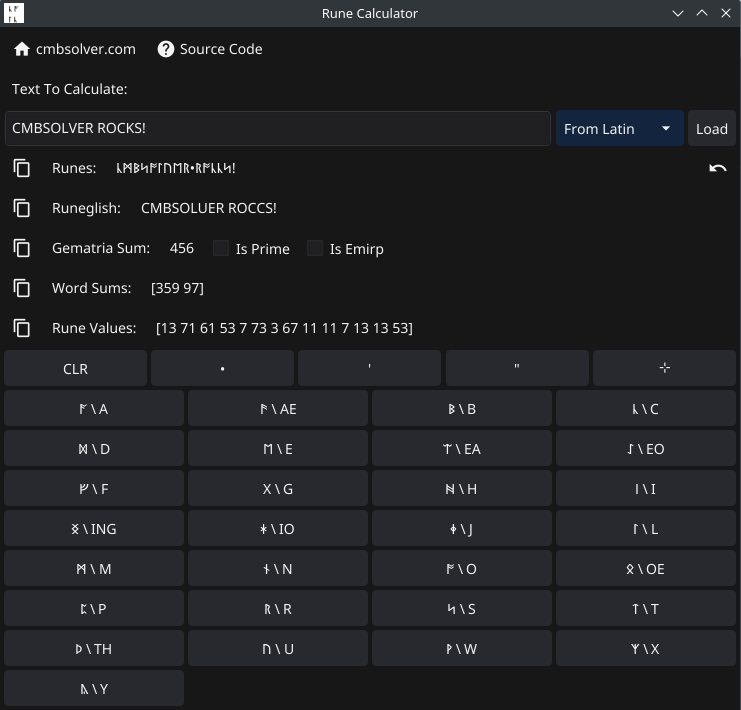Screen dimensions: 741x710
Task: Toggle the Is Prime checkbox
Action: (x=221, y=248)
